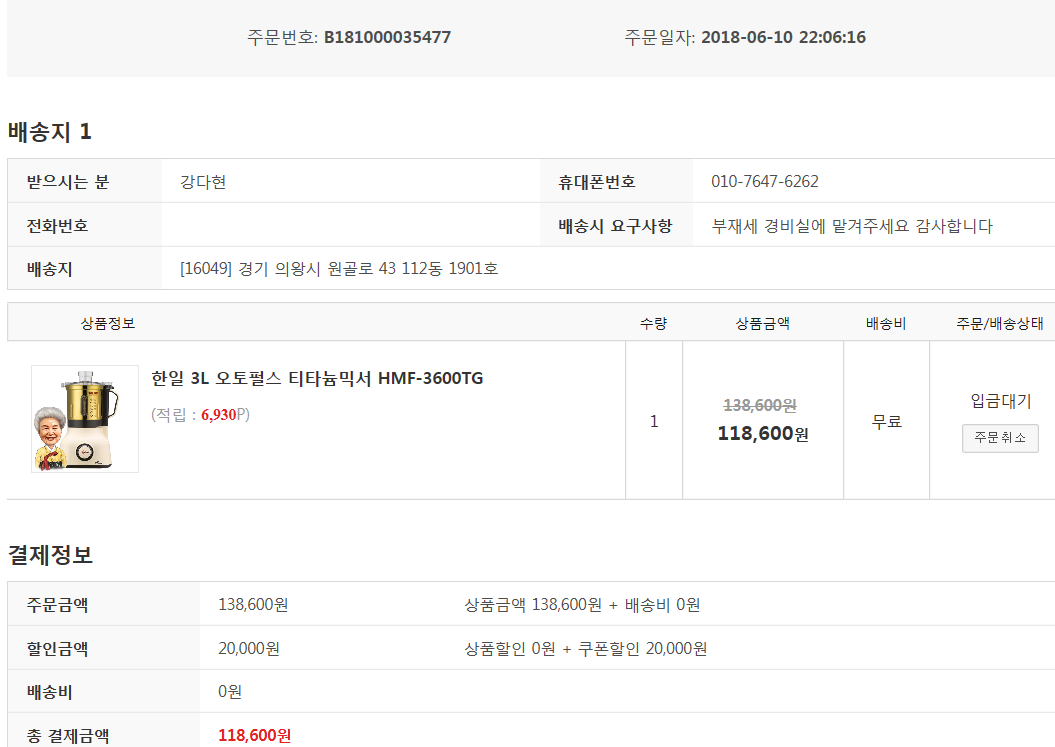Click the 6,930P reward points text
Screen dimensions: 1055x747
pos(221,415)
